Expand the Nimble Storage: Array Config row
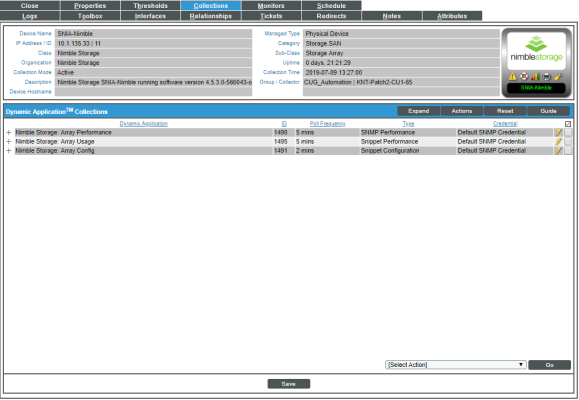Image resolution: width=579 pixels, height=400 pixels. 9,151
